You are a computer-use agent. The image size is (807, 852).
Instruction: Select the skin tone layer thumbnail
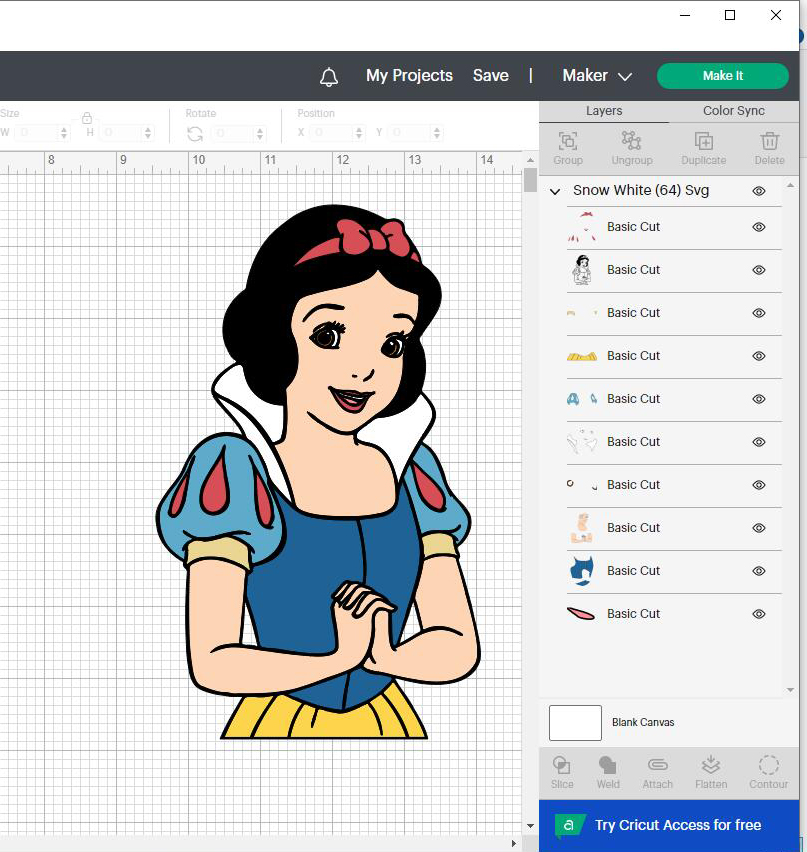pyautogui.click(x=581, y=528)
